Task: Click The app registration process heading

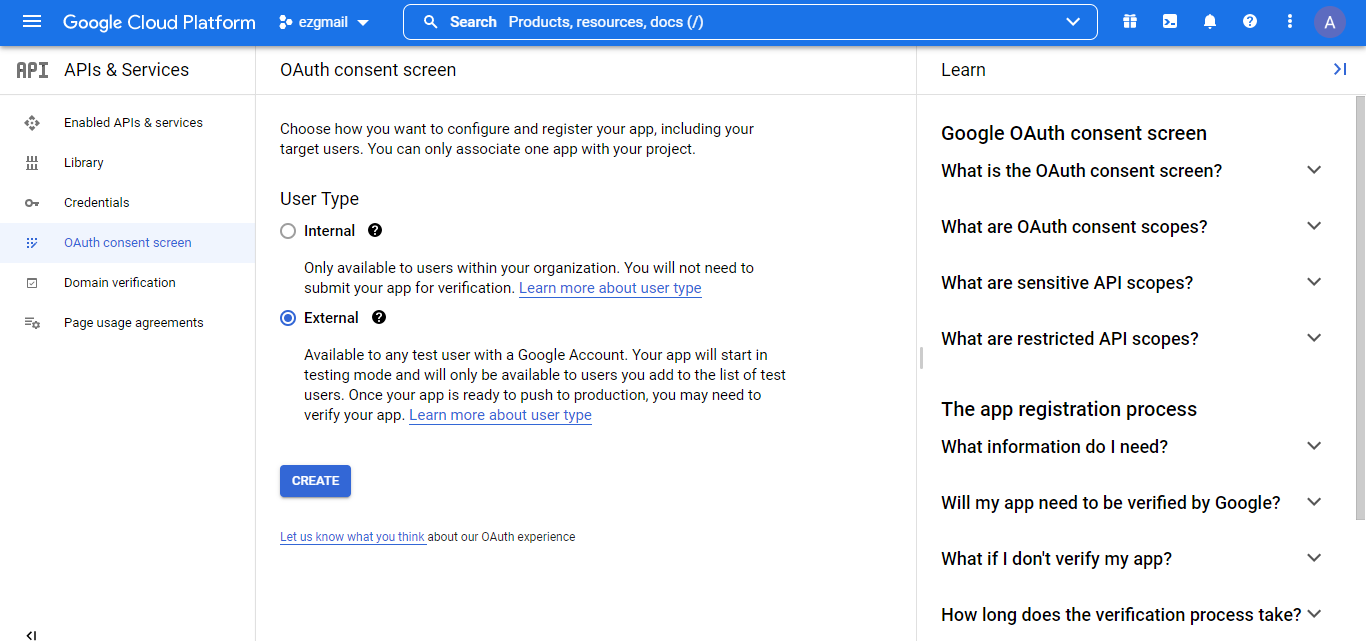Action: [x=1069, y=409]
